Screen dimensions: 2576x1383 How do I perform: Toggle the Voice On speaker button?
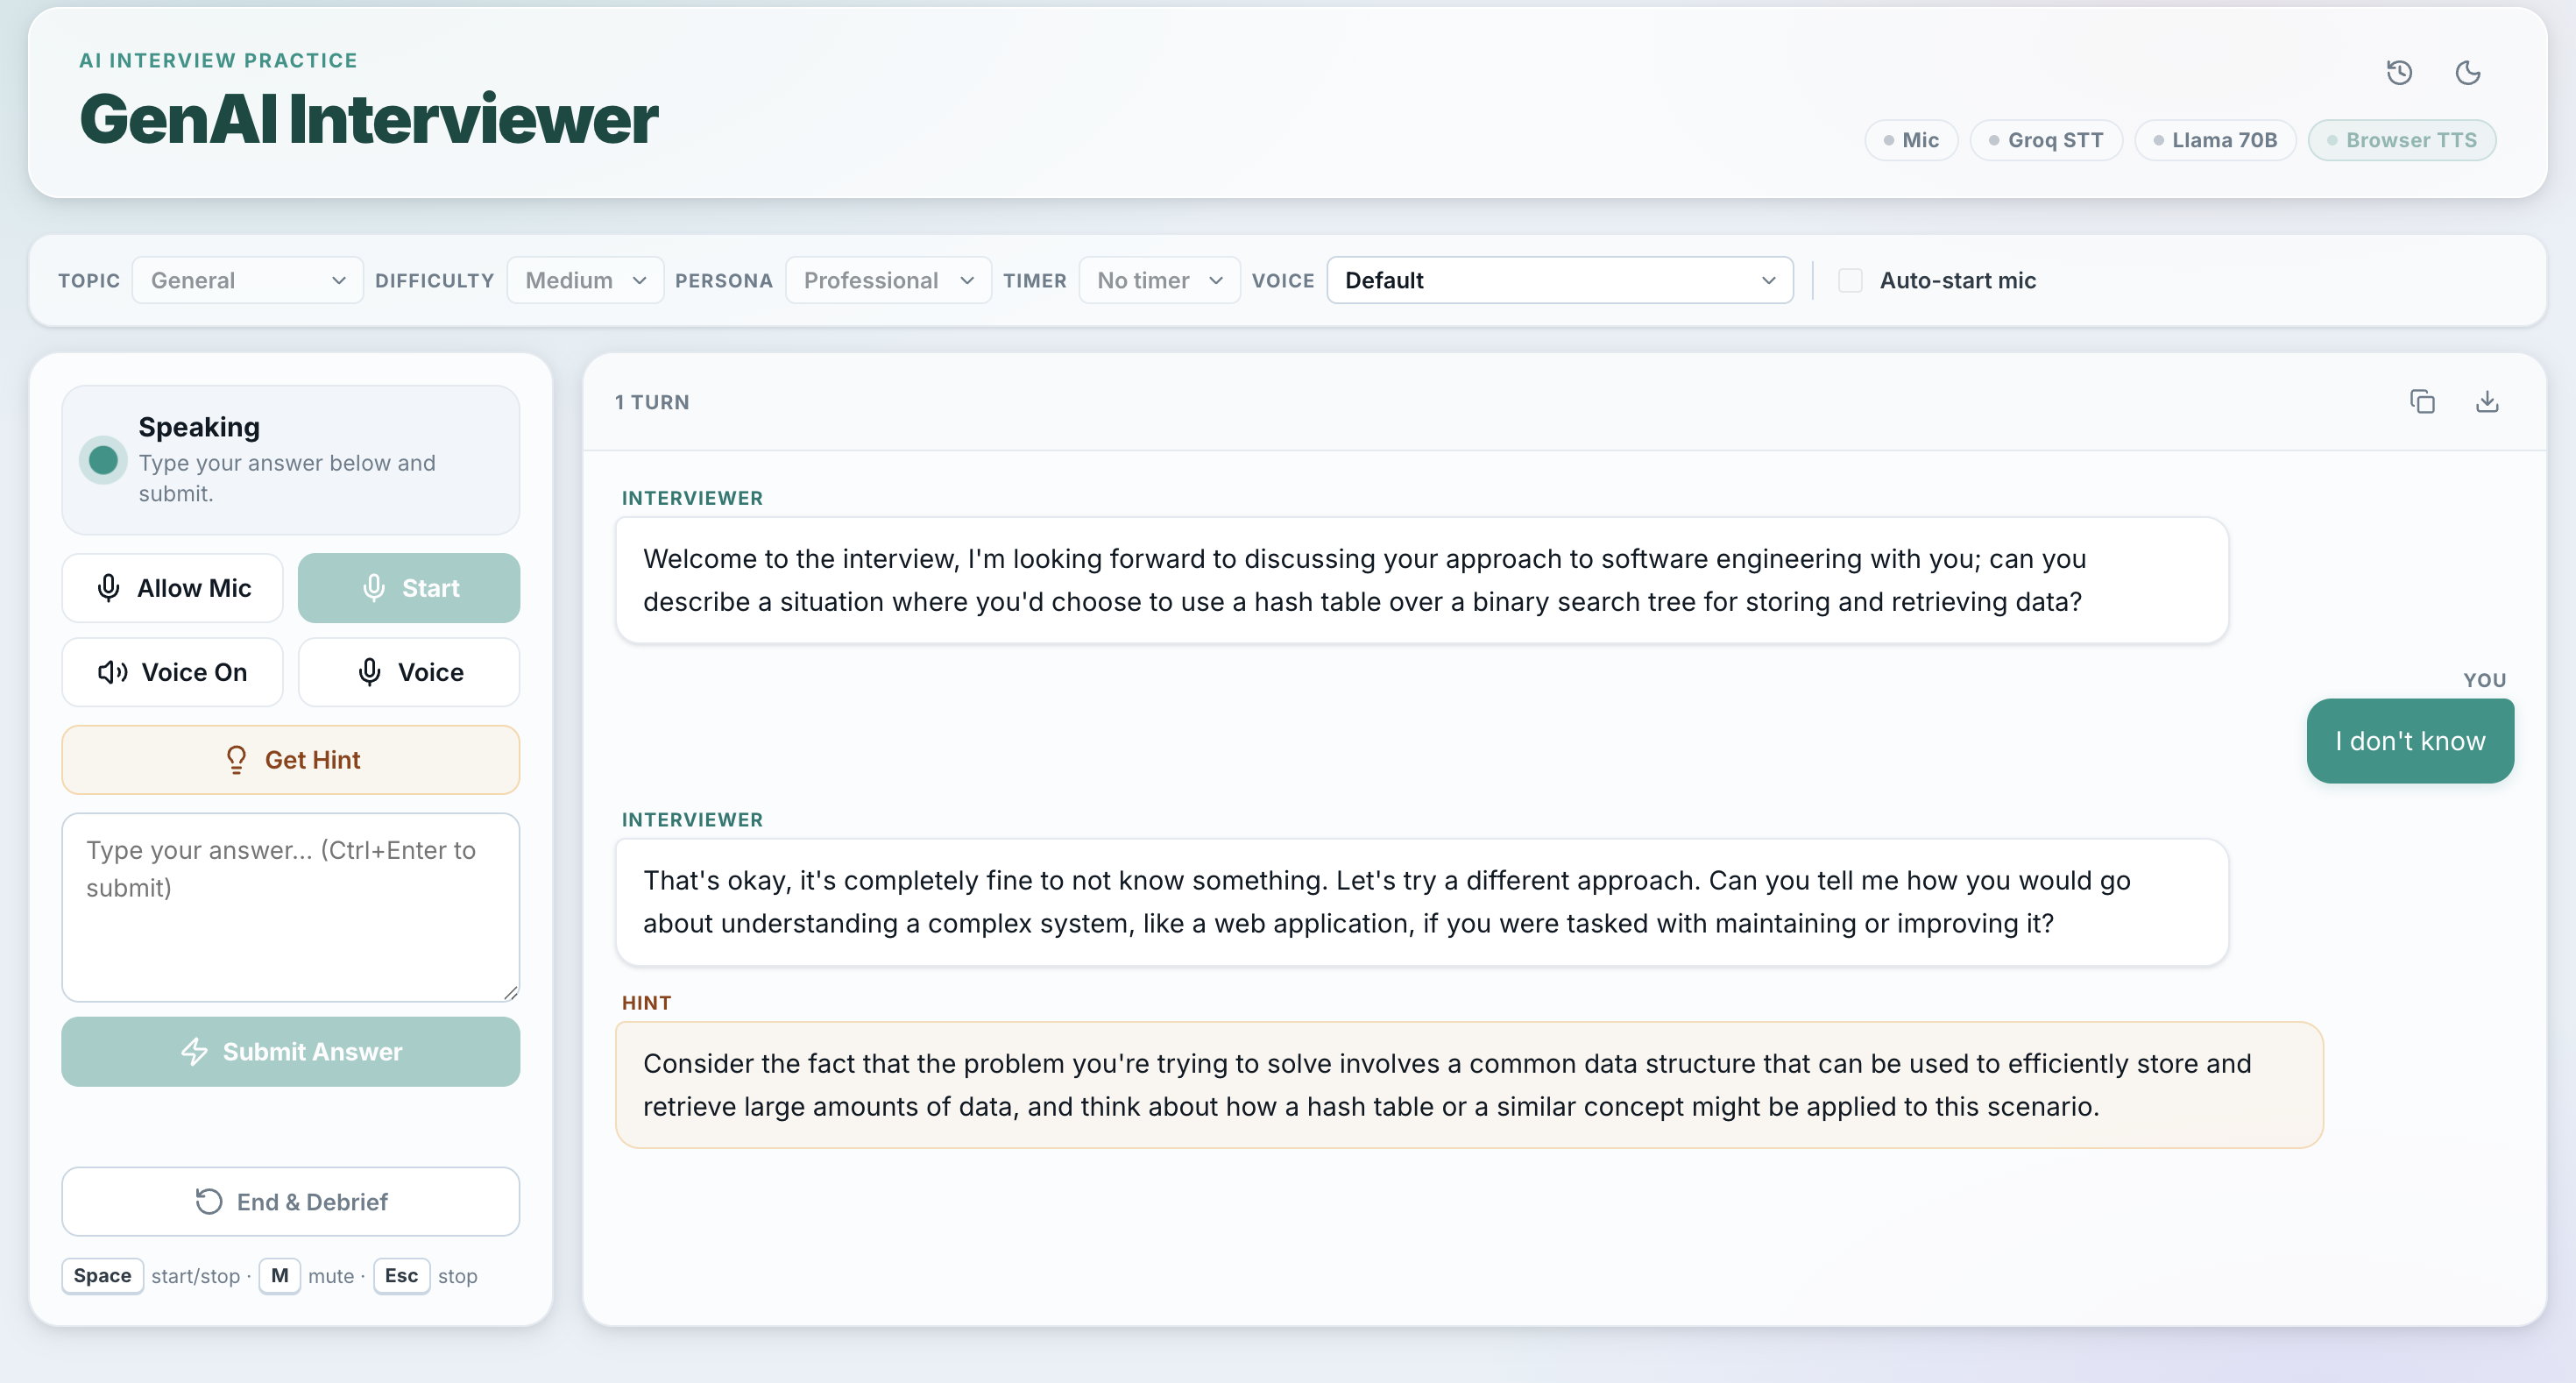(x=172, y=672)
